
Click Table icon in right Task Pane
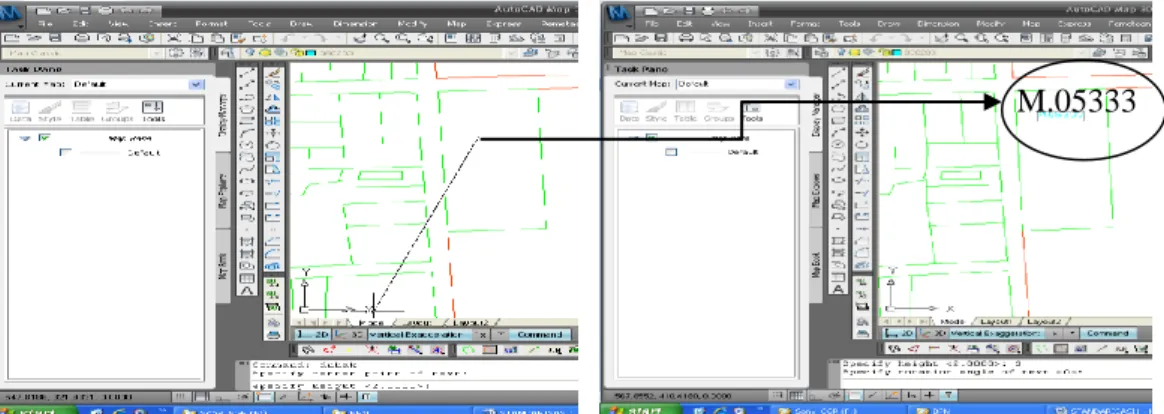pyautogui.click(x=685, y=112)
